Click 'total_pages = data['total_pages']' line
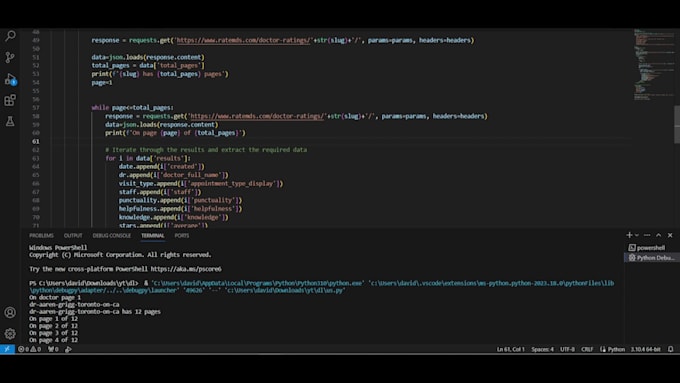 [147, 65]
